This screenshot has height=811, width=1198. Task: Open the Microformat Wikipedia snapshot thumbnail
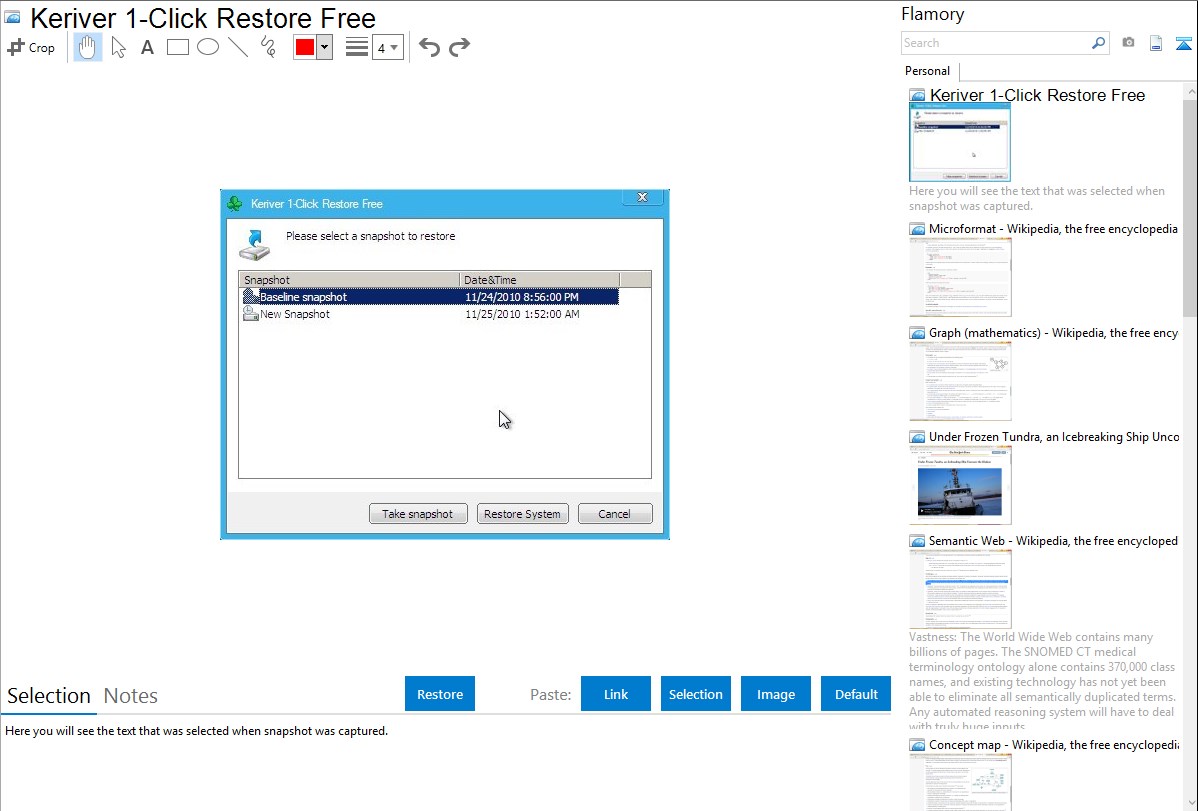click(960, 277)
